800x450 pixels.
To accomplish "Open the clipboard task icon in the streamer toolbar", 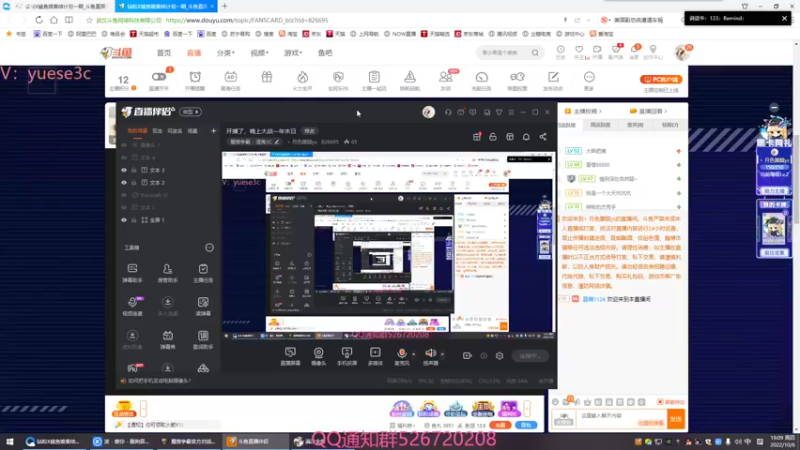I will click(x=374, y=77).
